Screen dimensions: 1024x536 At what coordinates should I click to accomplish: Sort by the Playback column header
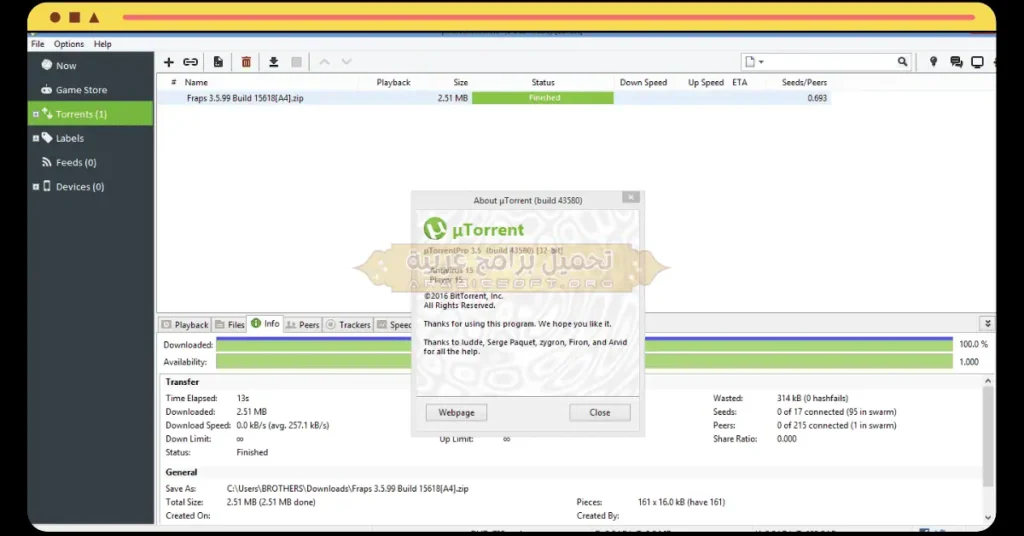coord(393,82)
